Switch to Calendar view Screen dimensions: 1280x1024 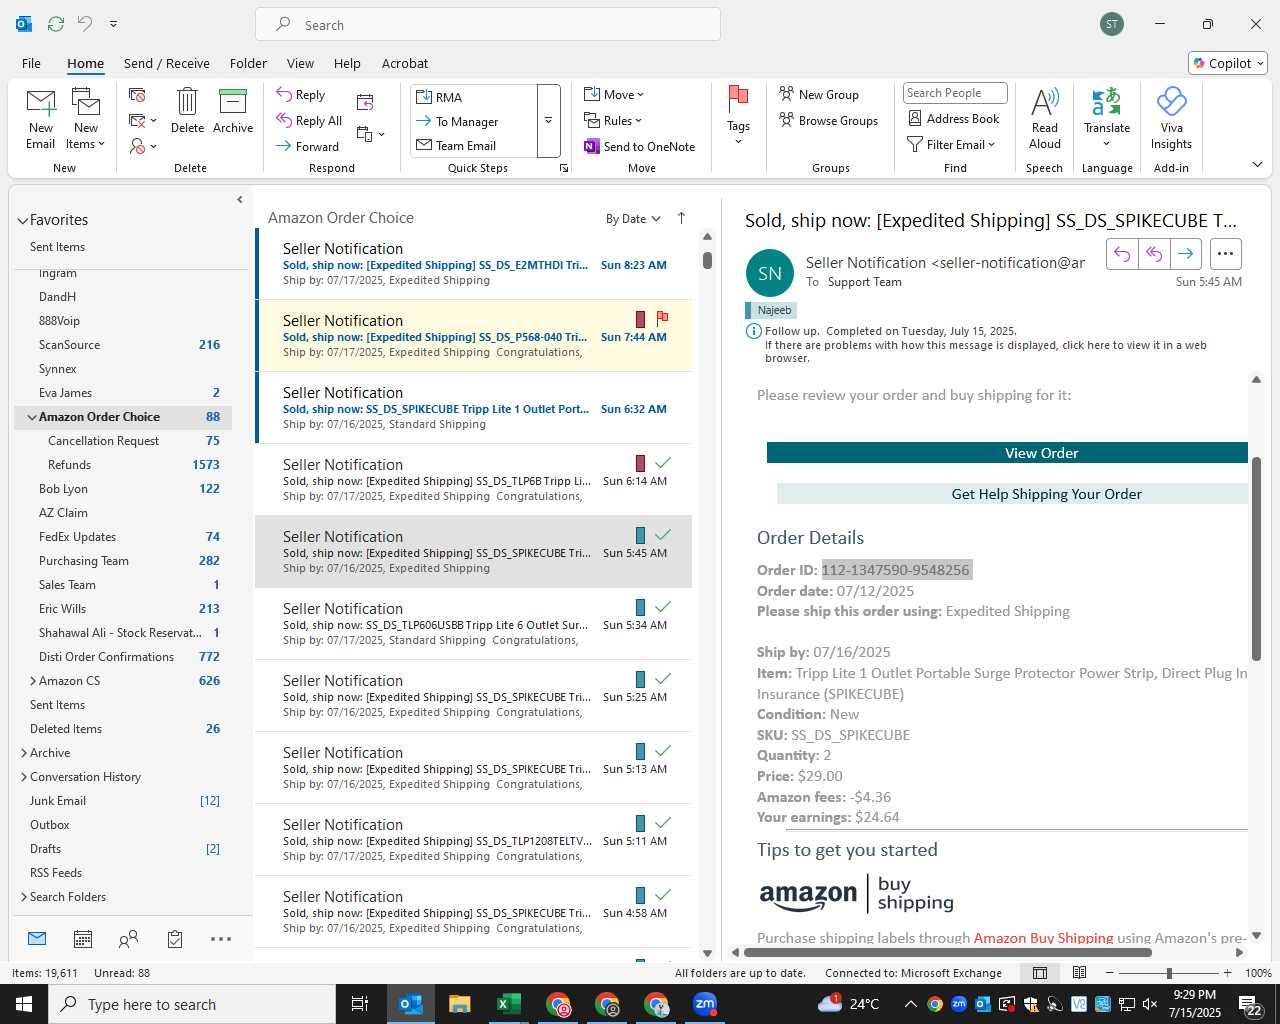pyautogui.click(x=83, y=939)
